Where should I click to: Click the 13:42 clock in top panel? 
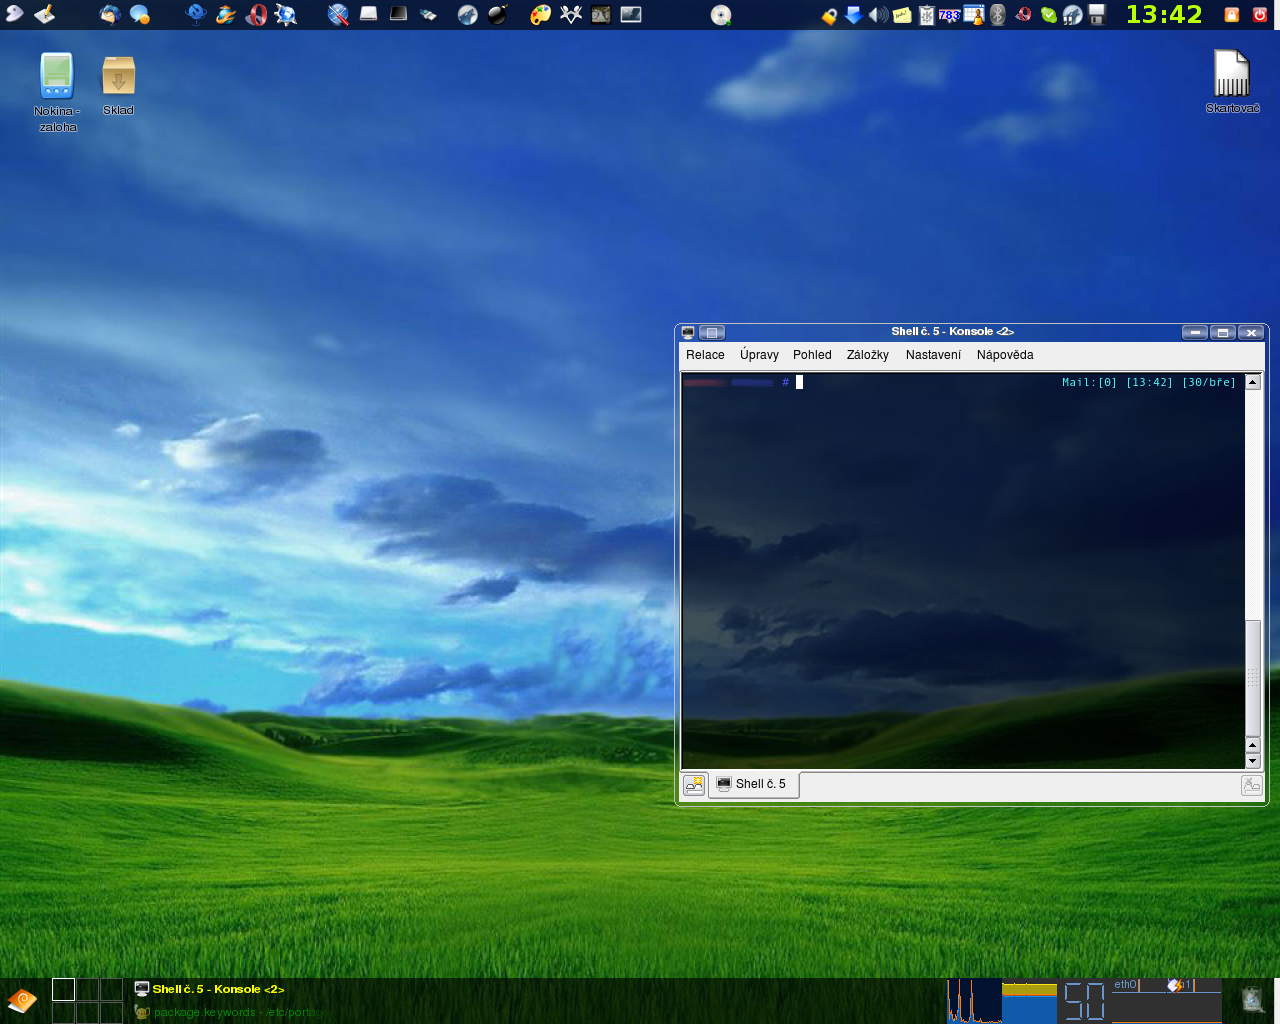pyautogui.click(x=1164, y=14)
